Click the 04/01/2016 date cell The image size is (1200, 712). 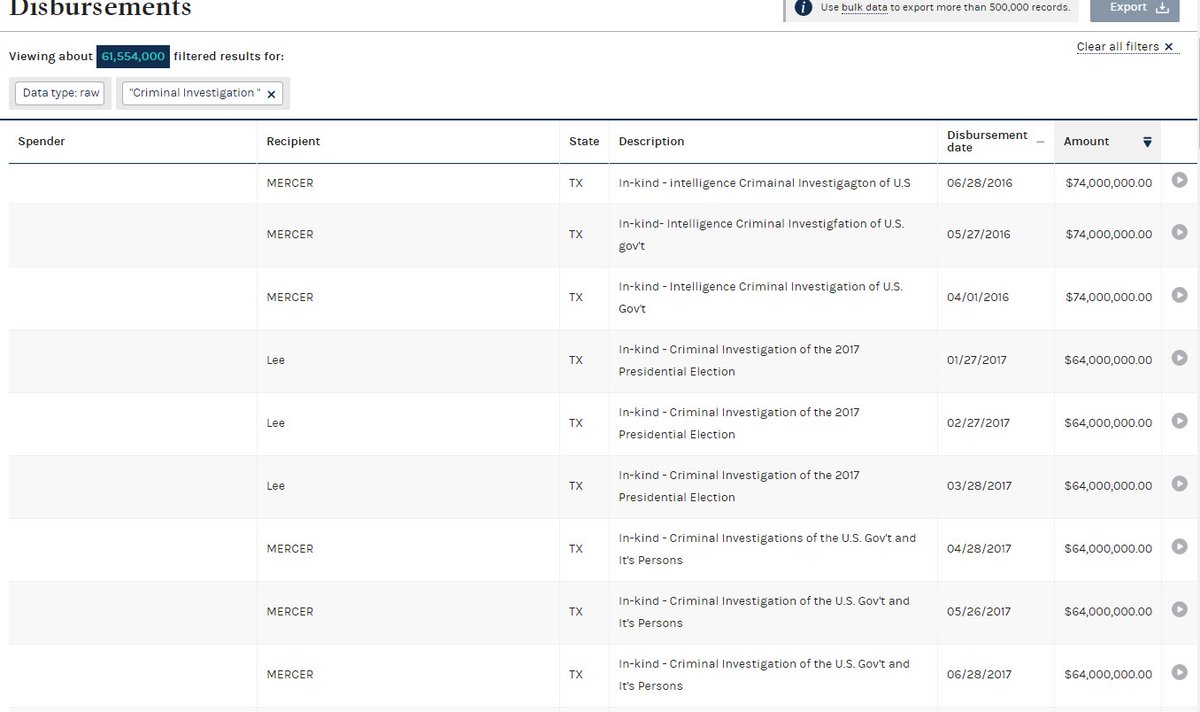click(978, 298)
